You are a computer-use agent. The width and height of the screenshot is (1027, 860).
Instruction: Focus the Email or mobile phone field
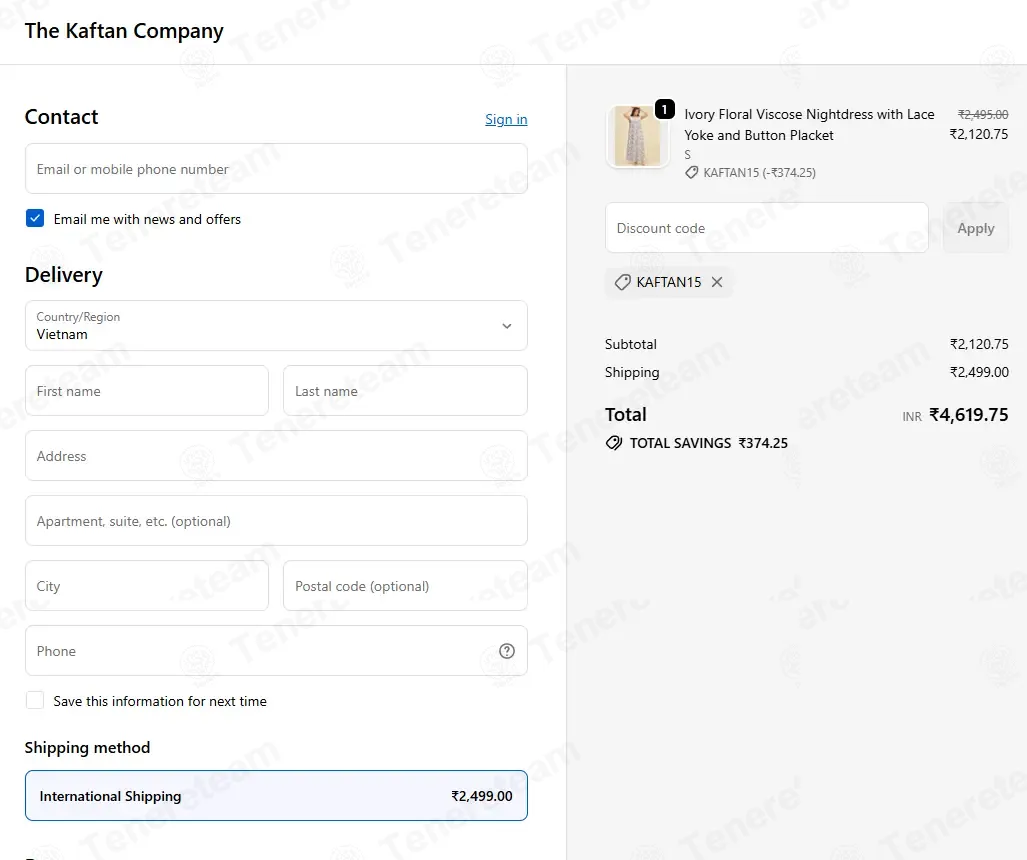pyautogui.click(x=276, y=169)
